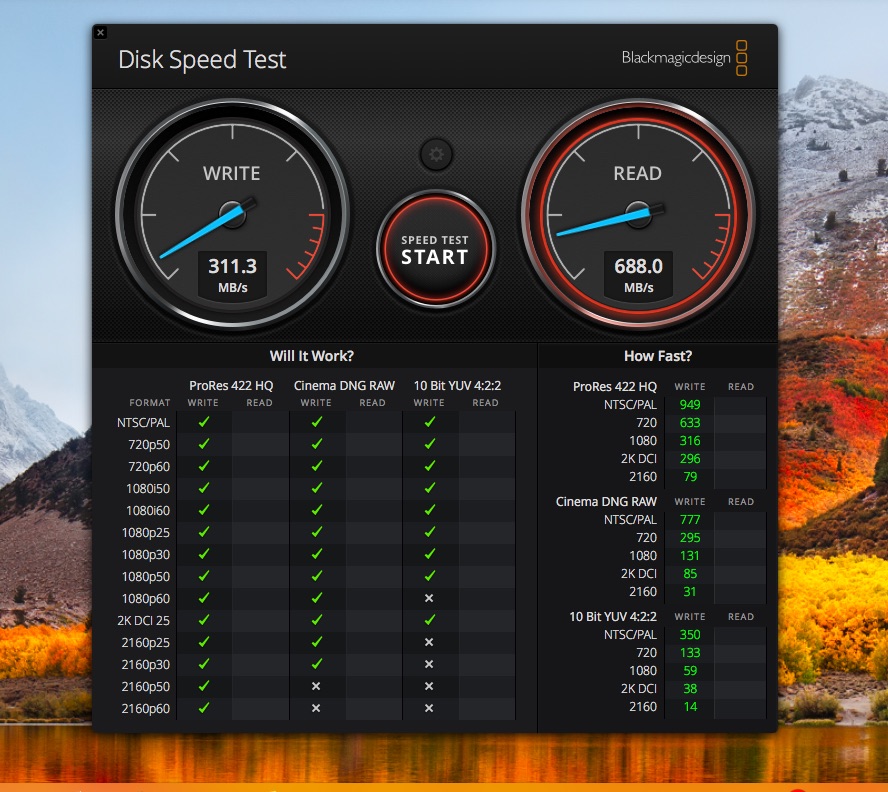Click the READ gauge needle dial
This screenshot has width=888, height=792.
637,212
